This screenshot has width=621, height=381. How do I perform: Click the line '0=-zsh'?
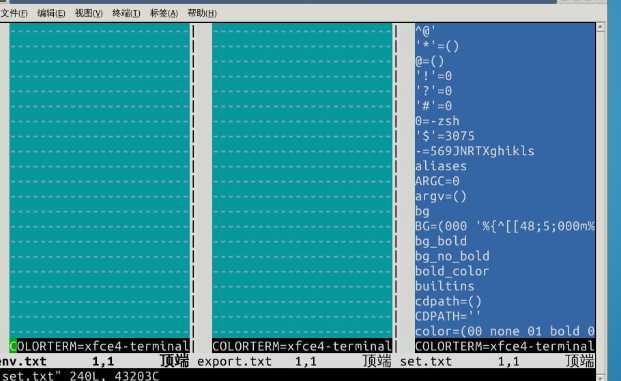437,121
